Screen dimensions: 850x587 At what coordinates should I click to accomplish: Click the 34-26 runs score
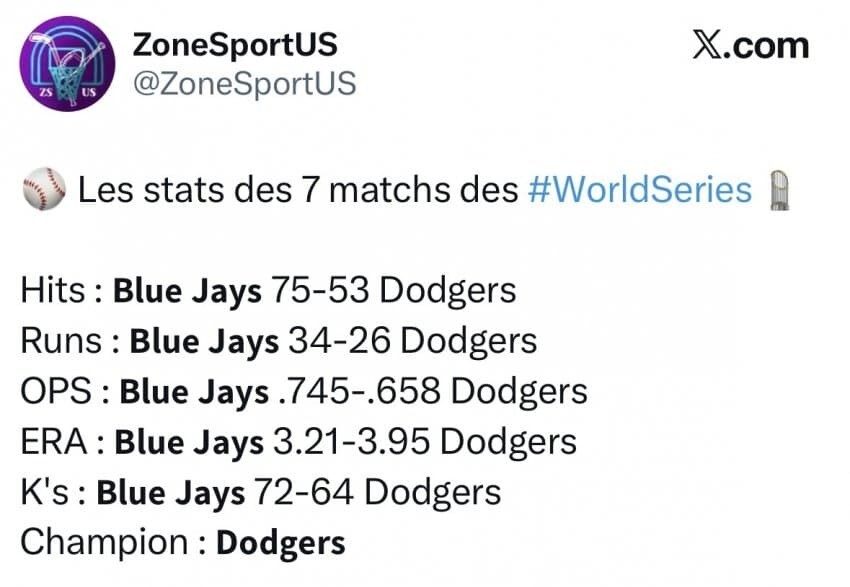click(337, 341)
